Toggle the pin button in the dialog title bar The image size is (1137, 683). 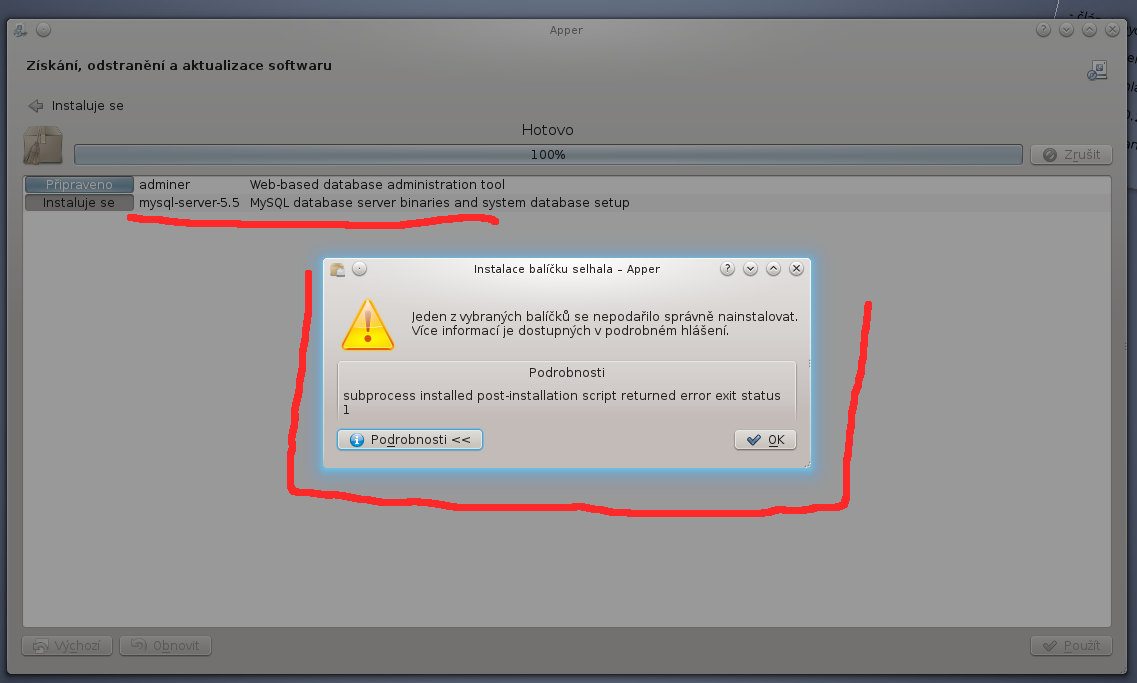click(360, 269)
